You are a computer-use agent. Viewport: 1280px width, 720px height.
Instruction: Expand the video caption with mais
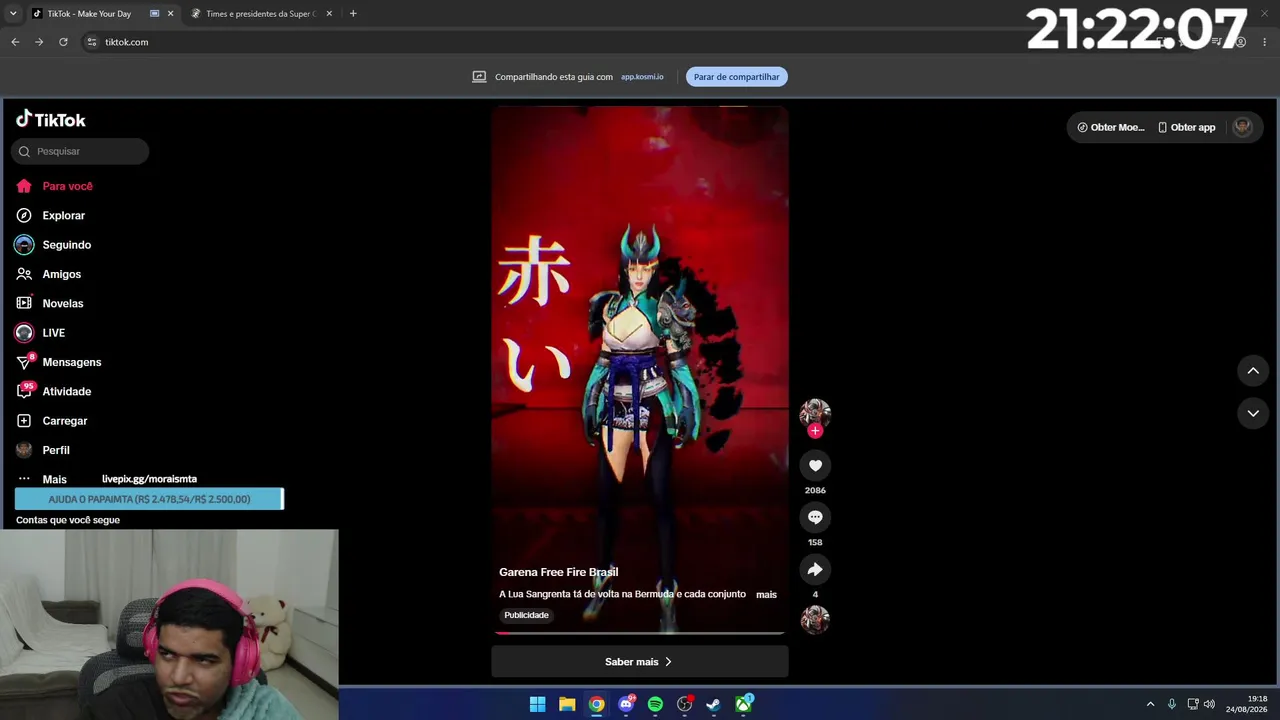pyautogui.click(x=766, y=594)
